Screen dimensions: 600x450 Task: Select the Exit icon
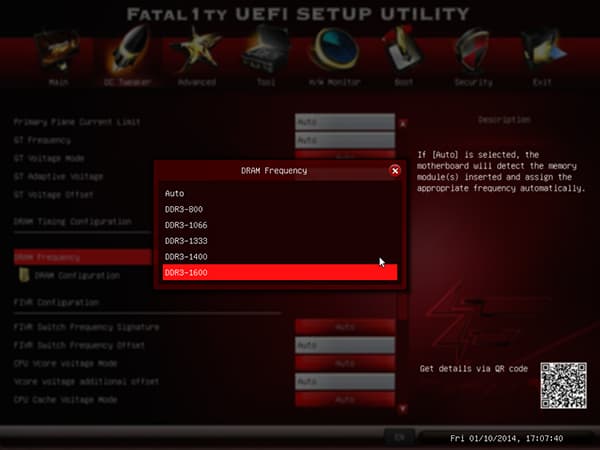[x=543, y=51]
